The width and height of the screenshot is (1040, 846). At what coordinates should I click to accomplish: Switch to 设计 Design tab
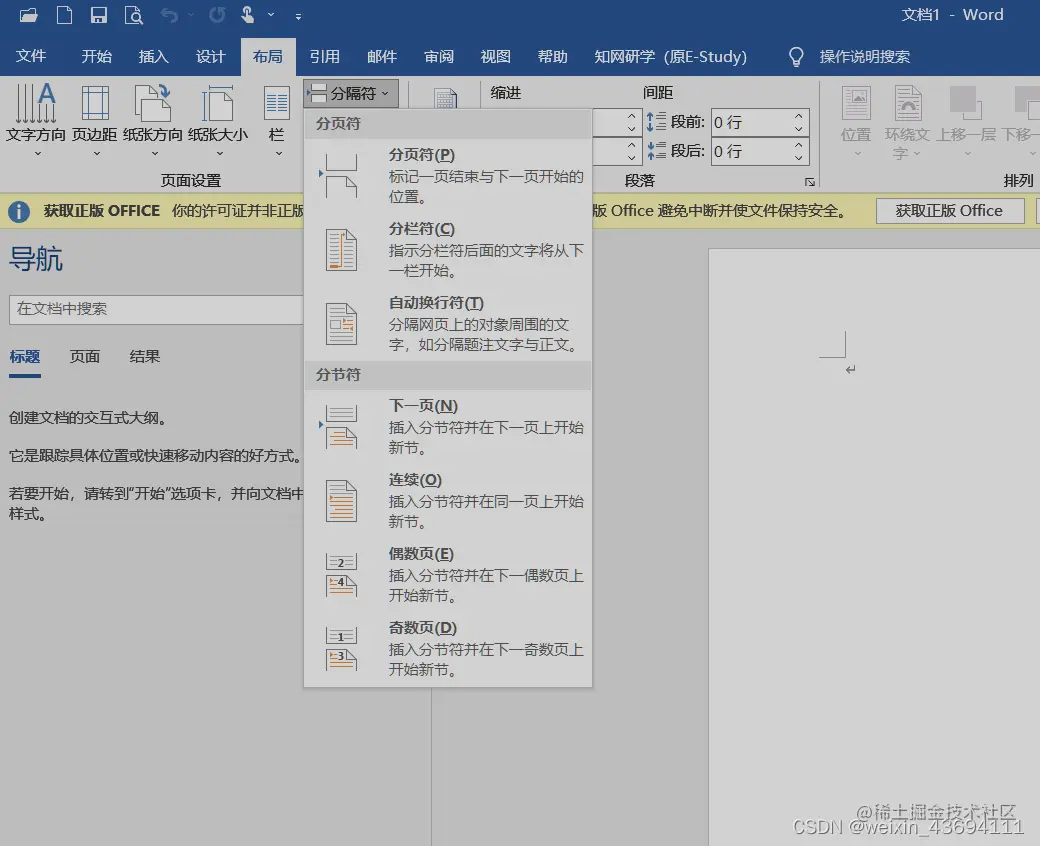[x=210, y=56]
